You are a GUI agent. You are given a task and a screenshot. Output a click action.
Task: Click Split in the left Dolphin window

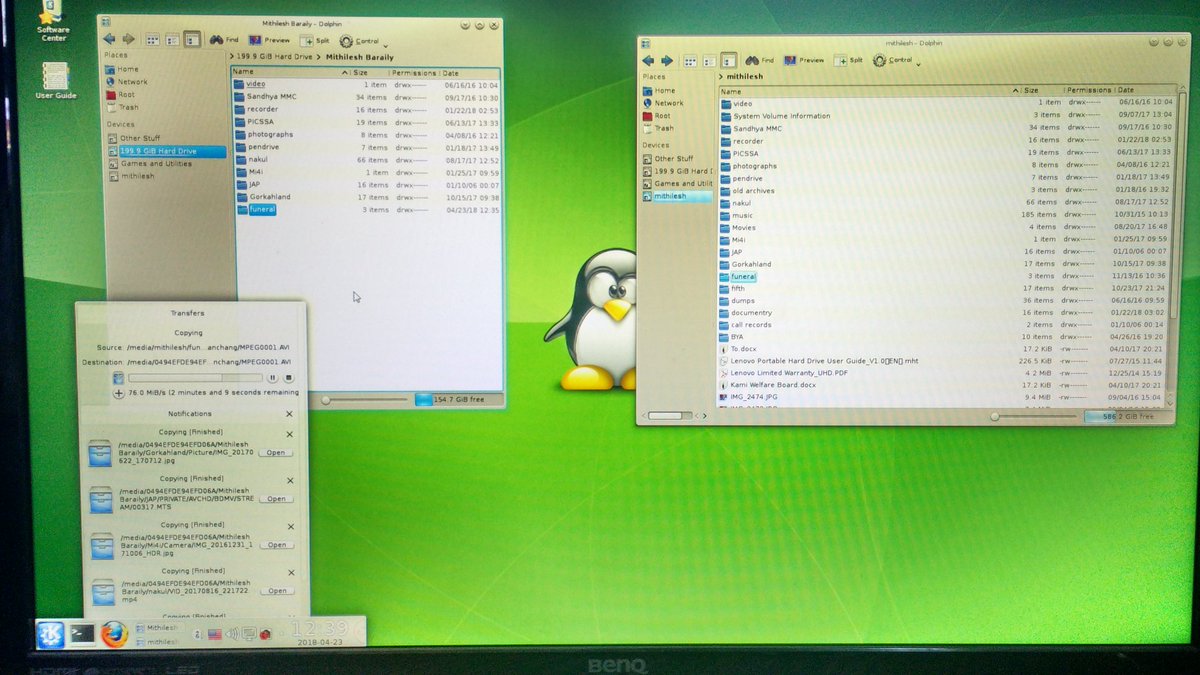314,40
